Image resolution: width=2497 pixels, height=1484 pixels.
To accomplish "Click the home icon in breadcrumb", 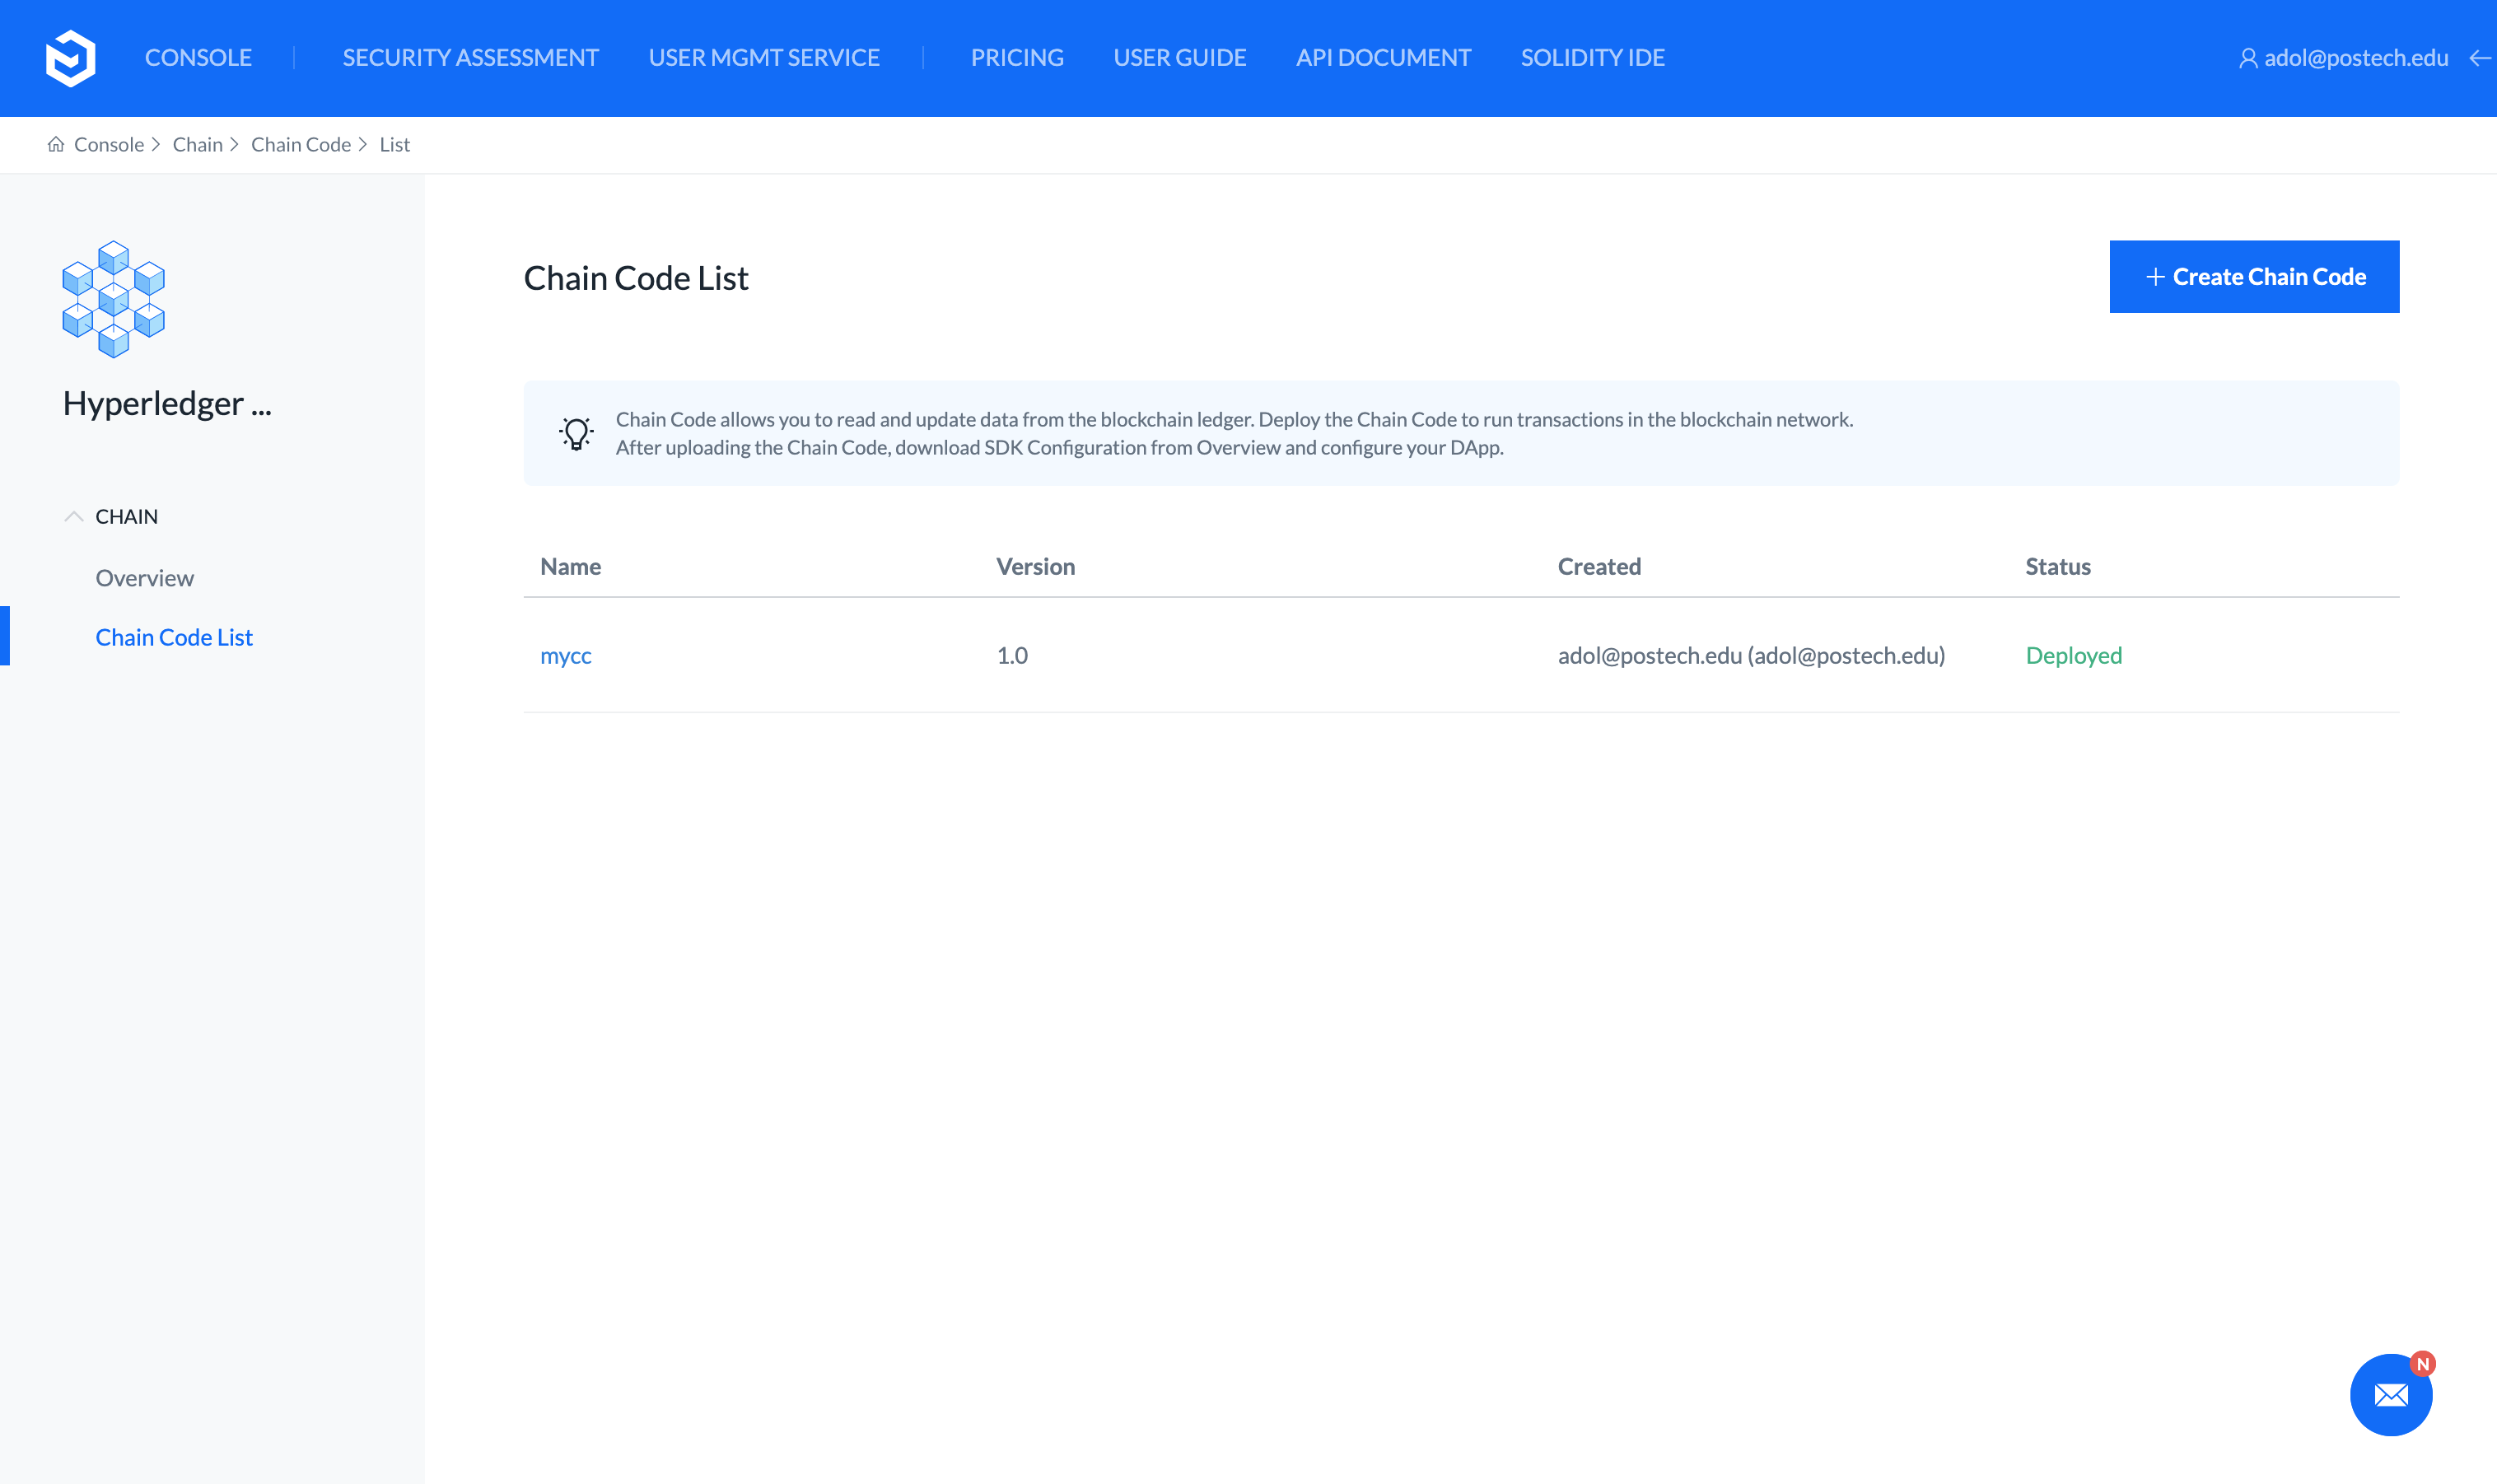I will click(56, 145).
